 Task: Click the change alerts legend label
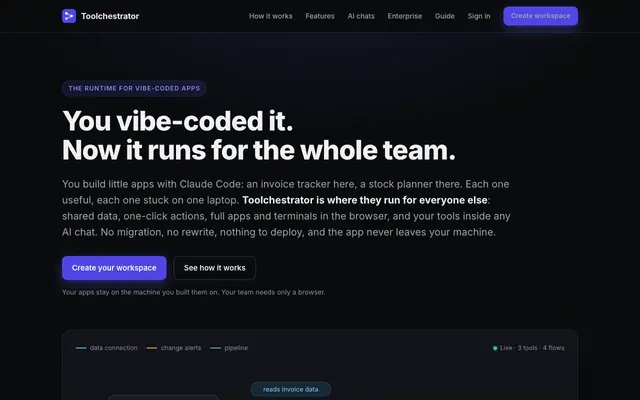181,348
